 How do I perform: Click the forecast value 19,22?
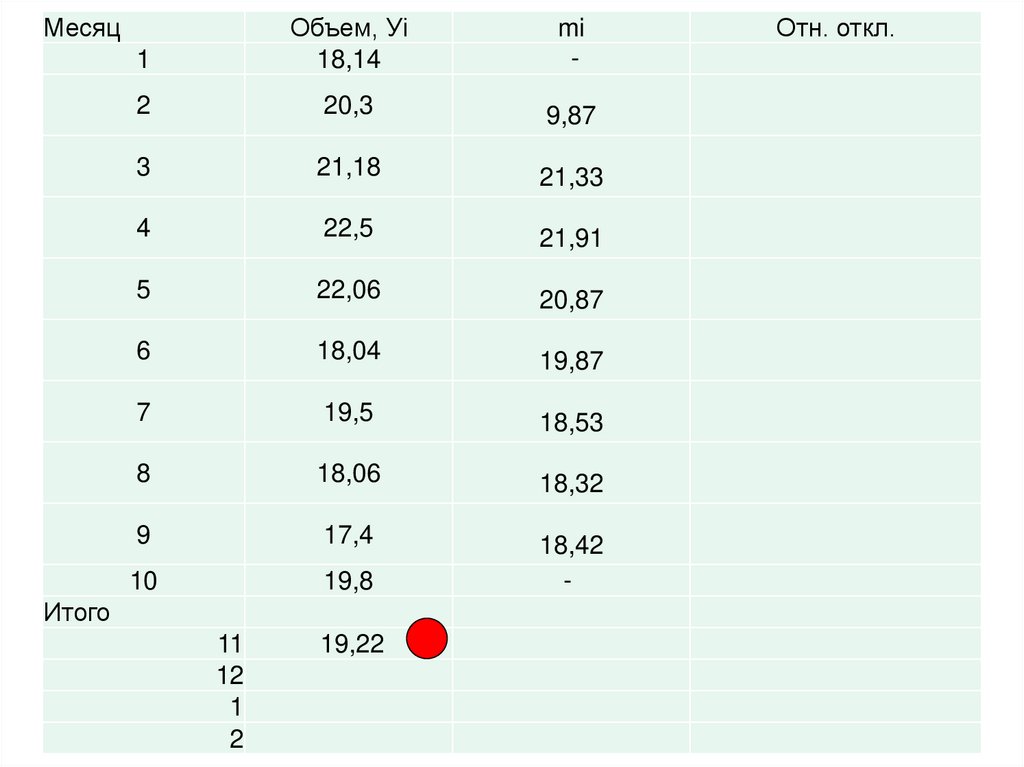click(352, 645)
